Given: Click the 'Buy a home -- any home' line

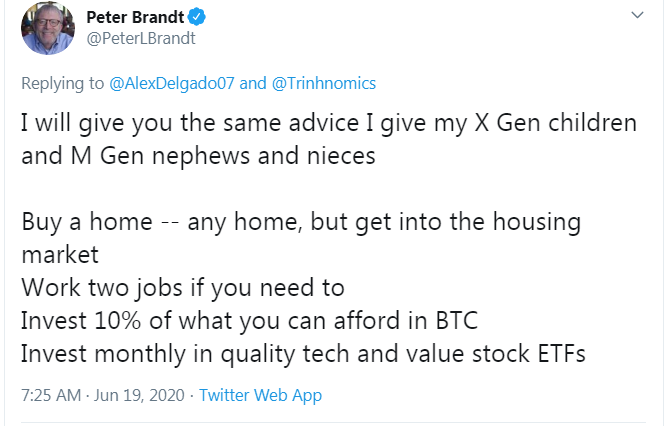Looking at the screenshot, I should [x=300, y=222].
